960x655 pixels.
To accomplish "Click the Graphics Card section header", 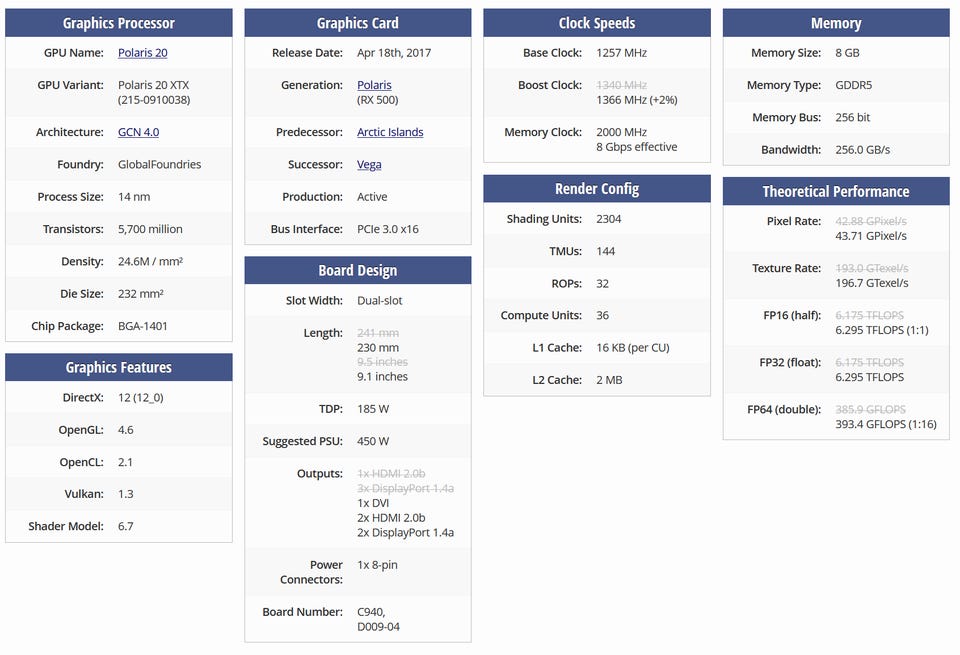I will 358,23.
